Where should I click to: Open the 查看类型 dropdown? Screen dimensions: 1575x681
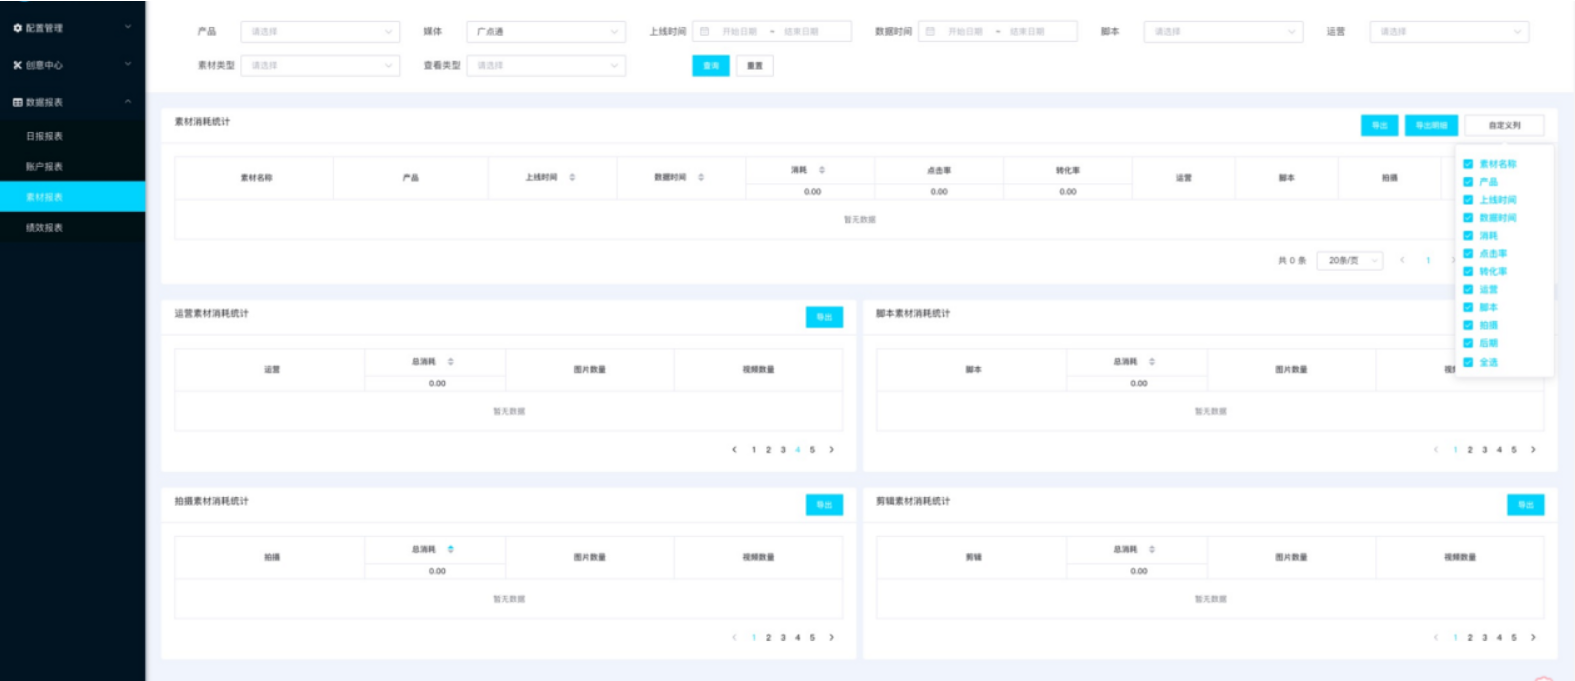546,66
